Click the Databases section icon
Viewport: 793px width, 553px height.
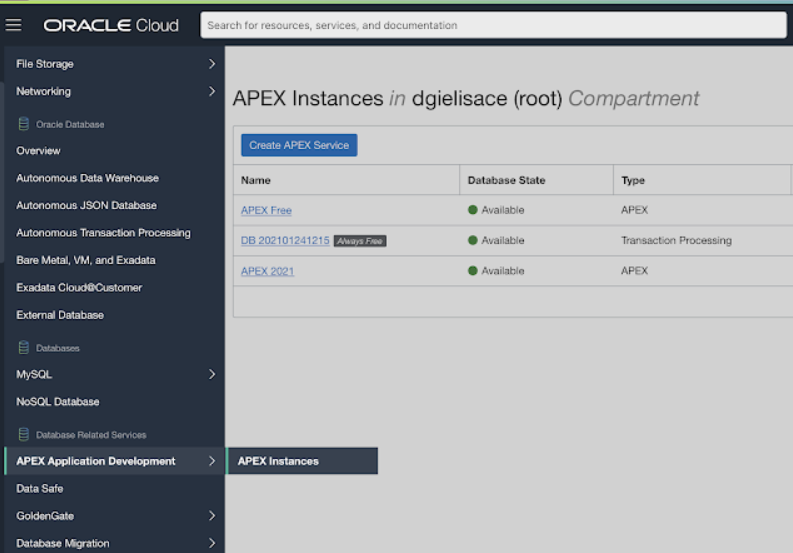coord(22,348)
